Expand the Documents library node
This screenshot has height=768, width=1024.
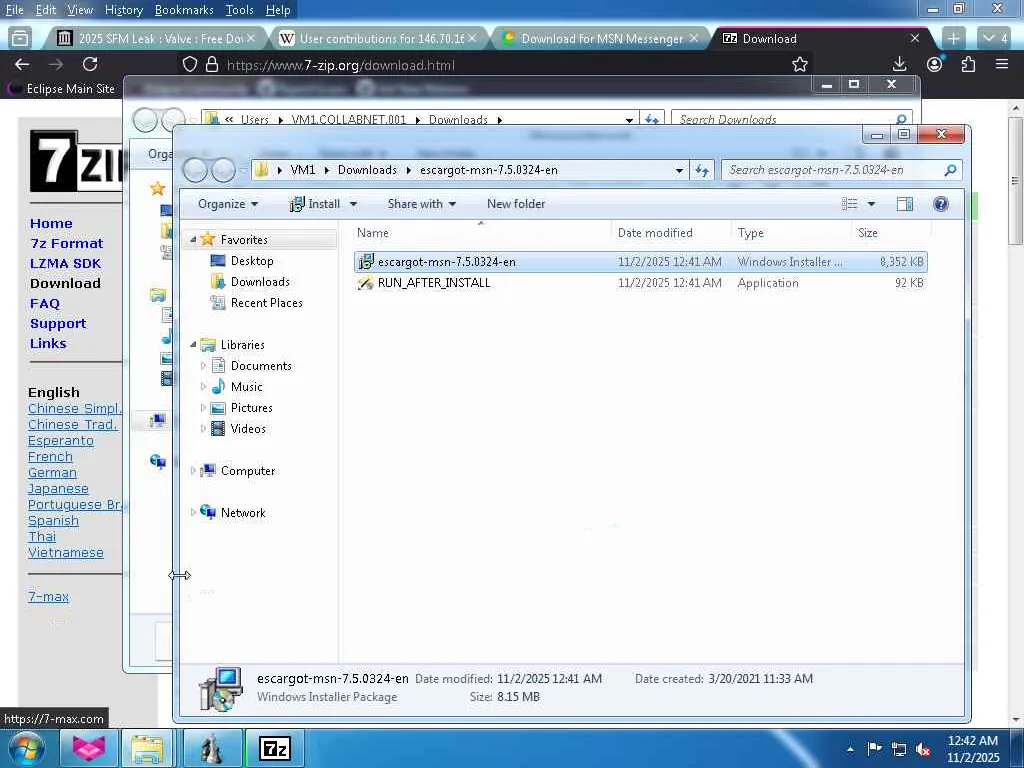(203, 366)
